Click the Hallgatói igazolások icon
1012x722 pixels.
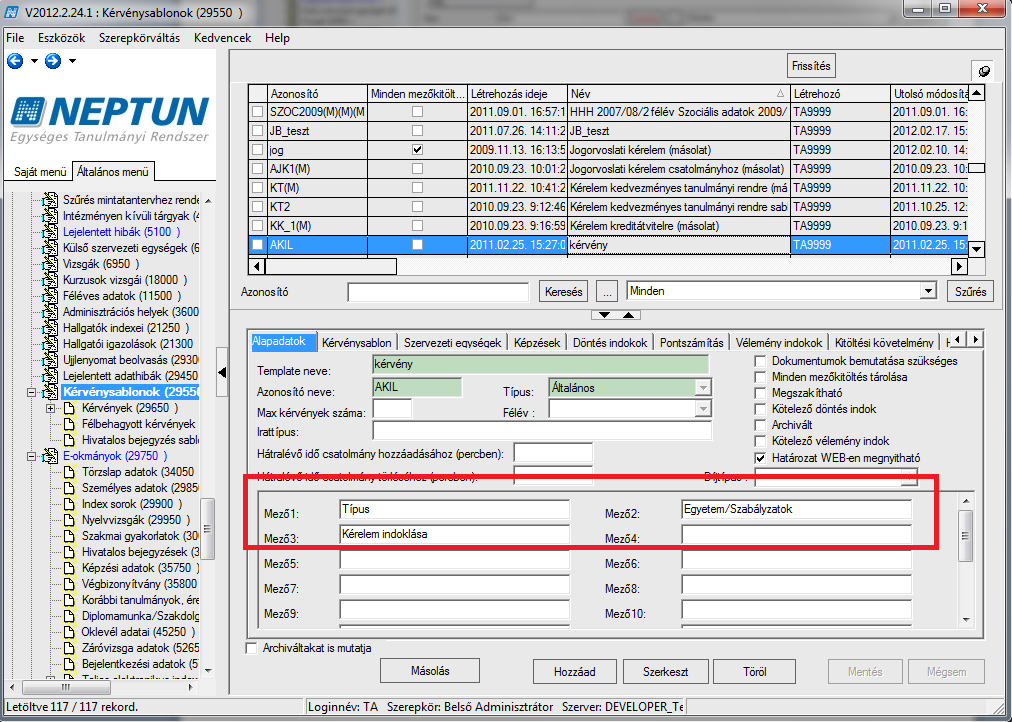pyautogui.click(x=50, y=344)
